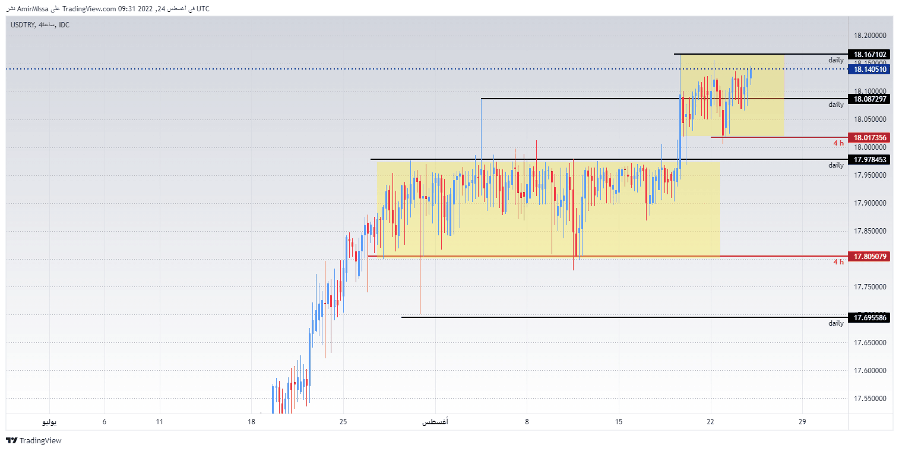Click date 22 on the time axis

coord(711,422)
